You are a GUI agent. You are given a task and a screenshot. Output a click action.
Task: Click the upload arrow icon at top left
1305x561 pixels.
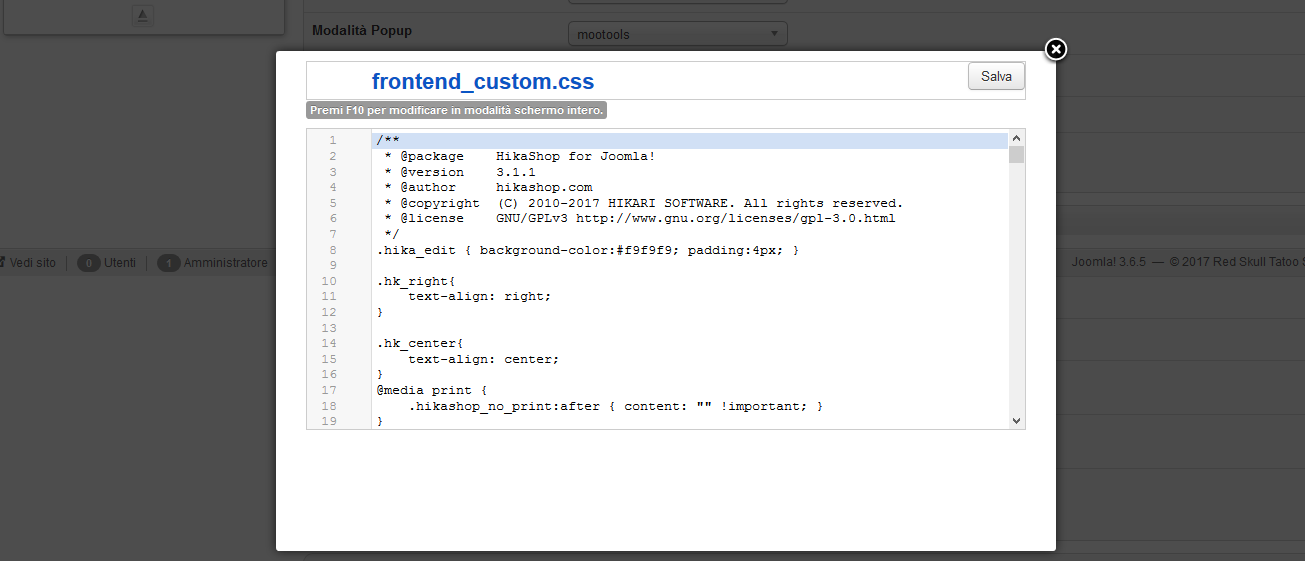(x=143, y=15)
